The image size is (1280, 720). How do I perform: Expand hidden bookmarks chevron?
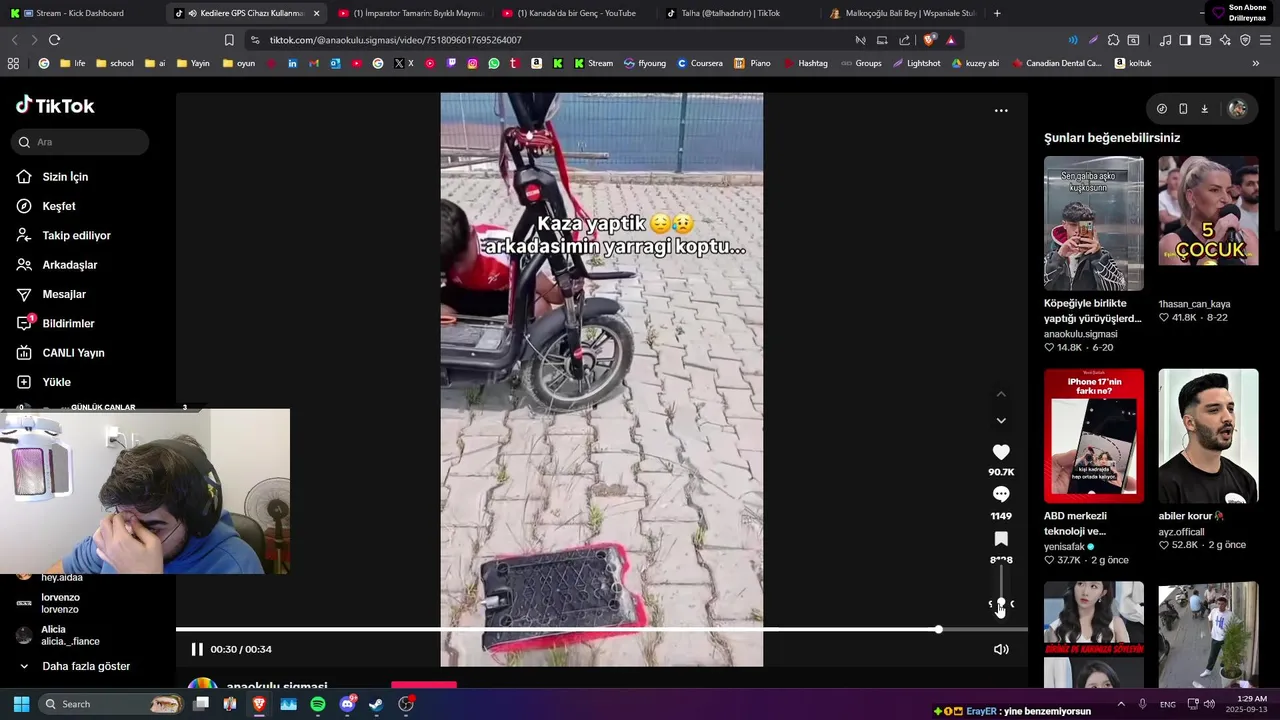click(x=1256, y=63)
